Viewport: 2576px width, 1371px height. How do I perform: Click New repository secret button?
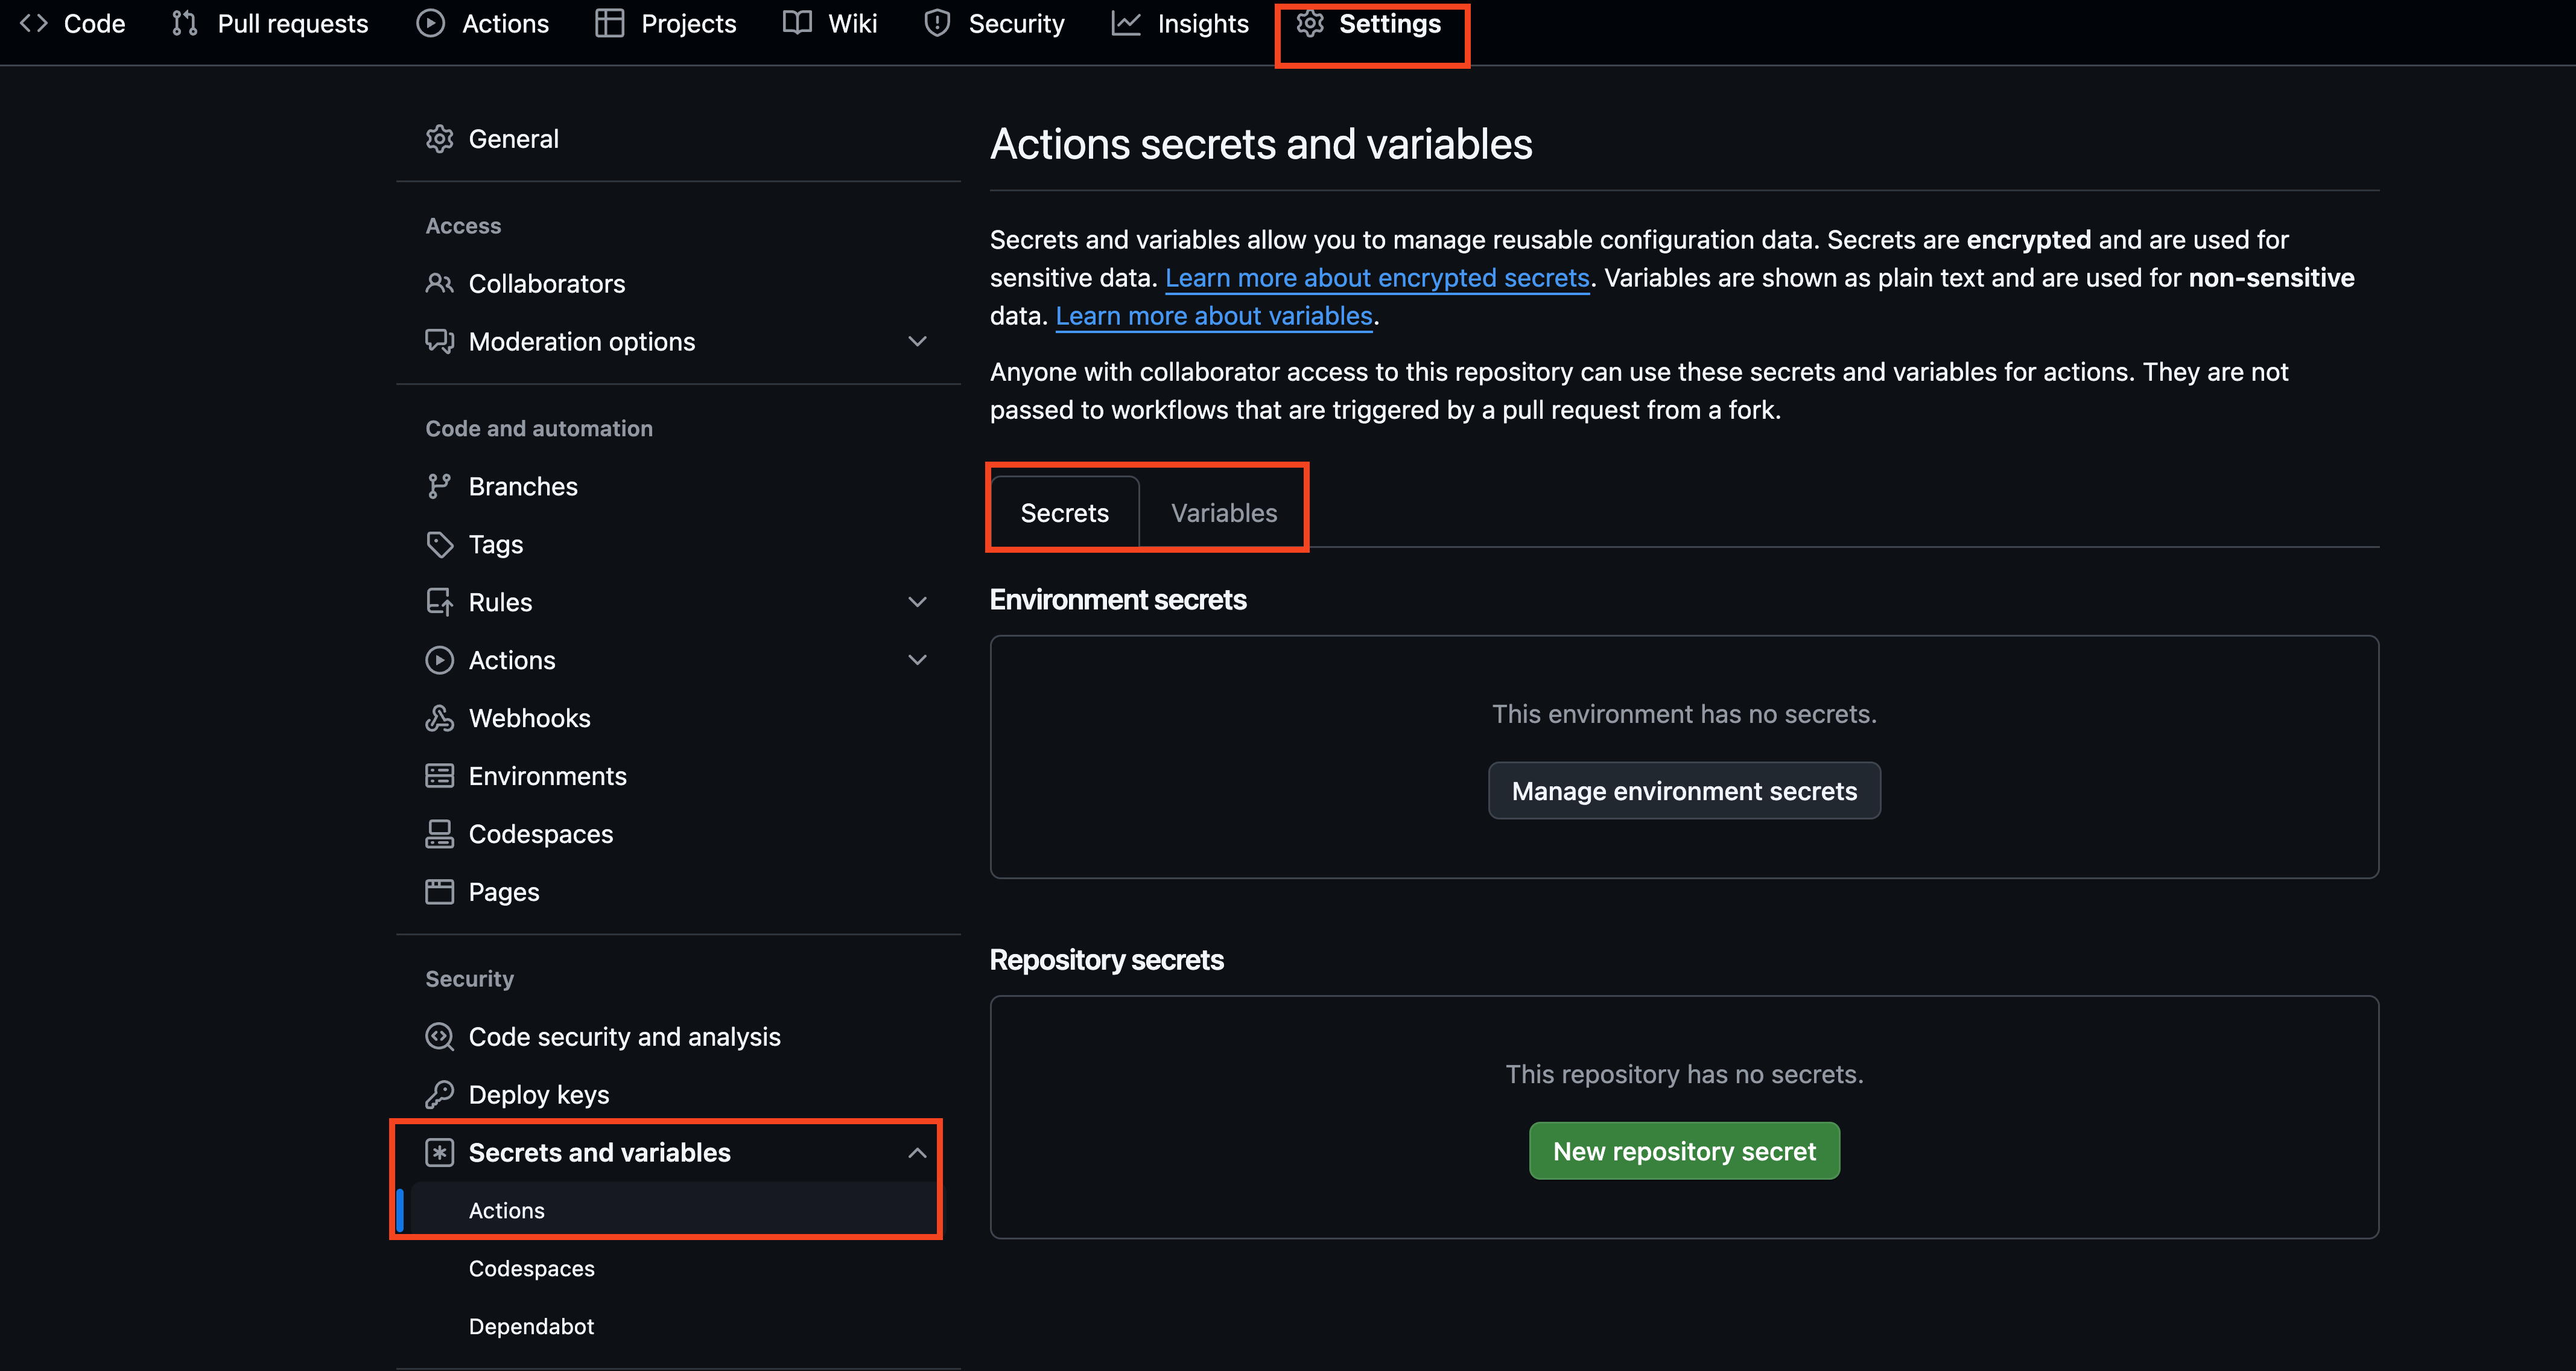(1684, 1151)
